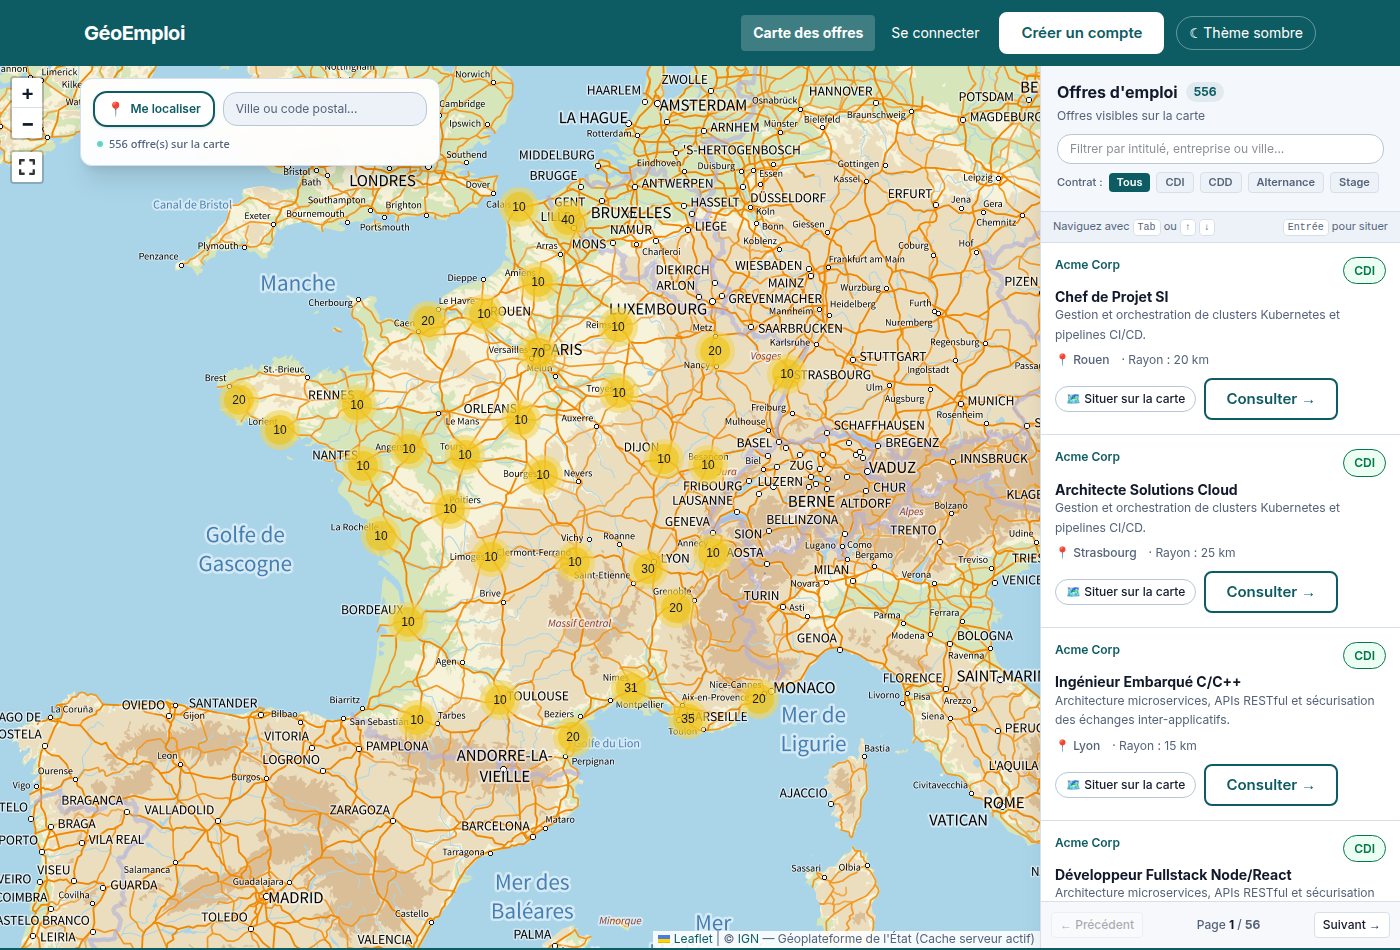
Task: Filter offers by CDD contract
Action: coord(1220,182)
